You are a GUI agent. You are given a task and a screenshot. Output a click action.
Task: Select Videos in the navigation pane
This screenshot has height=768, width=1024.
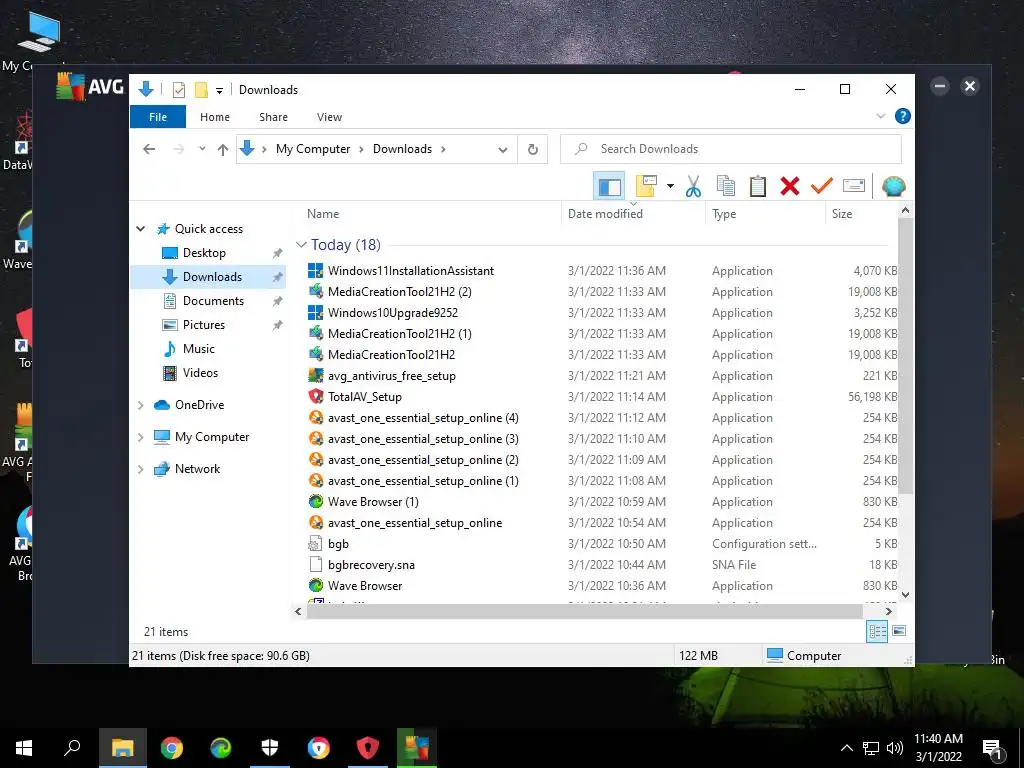[200, 373]
